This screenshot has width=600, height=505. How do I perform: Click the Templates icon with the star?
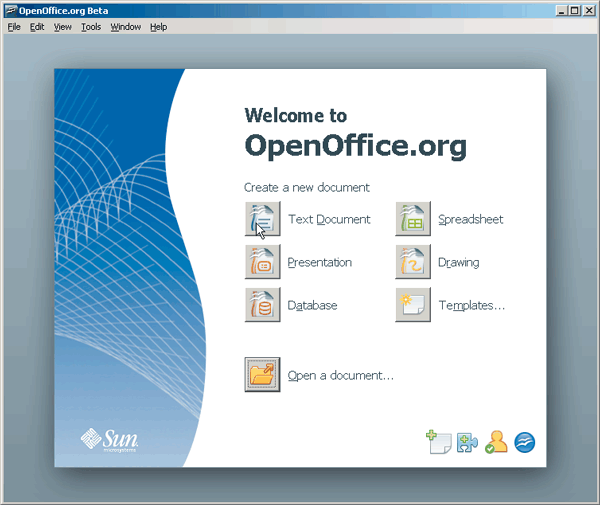coord(413,305)
